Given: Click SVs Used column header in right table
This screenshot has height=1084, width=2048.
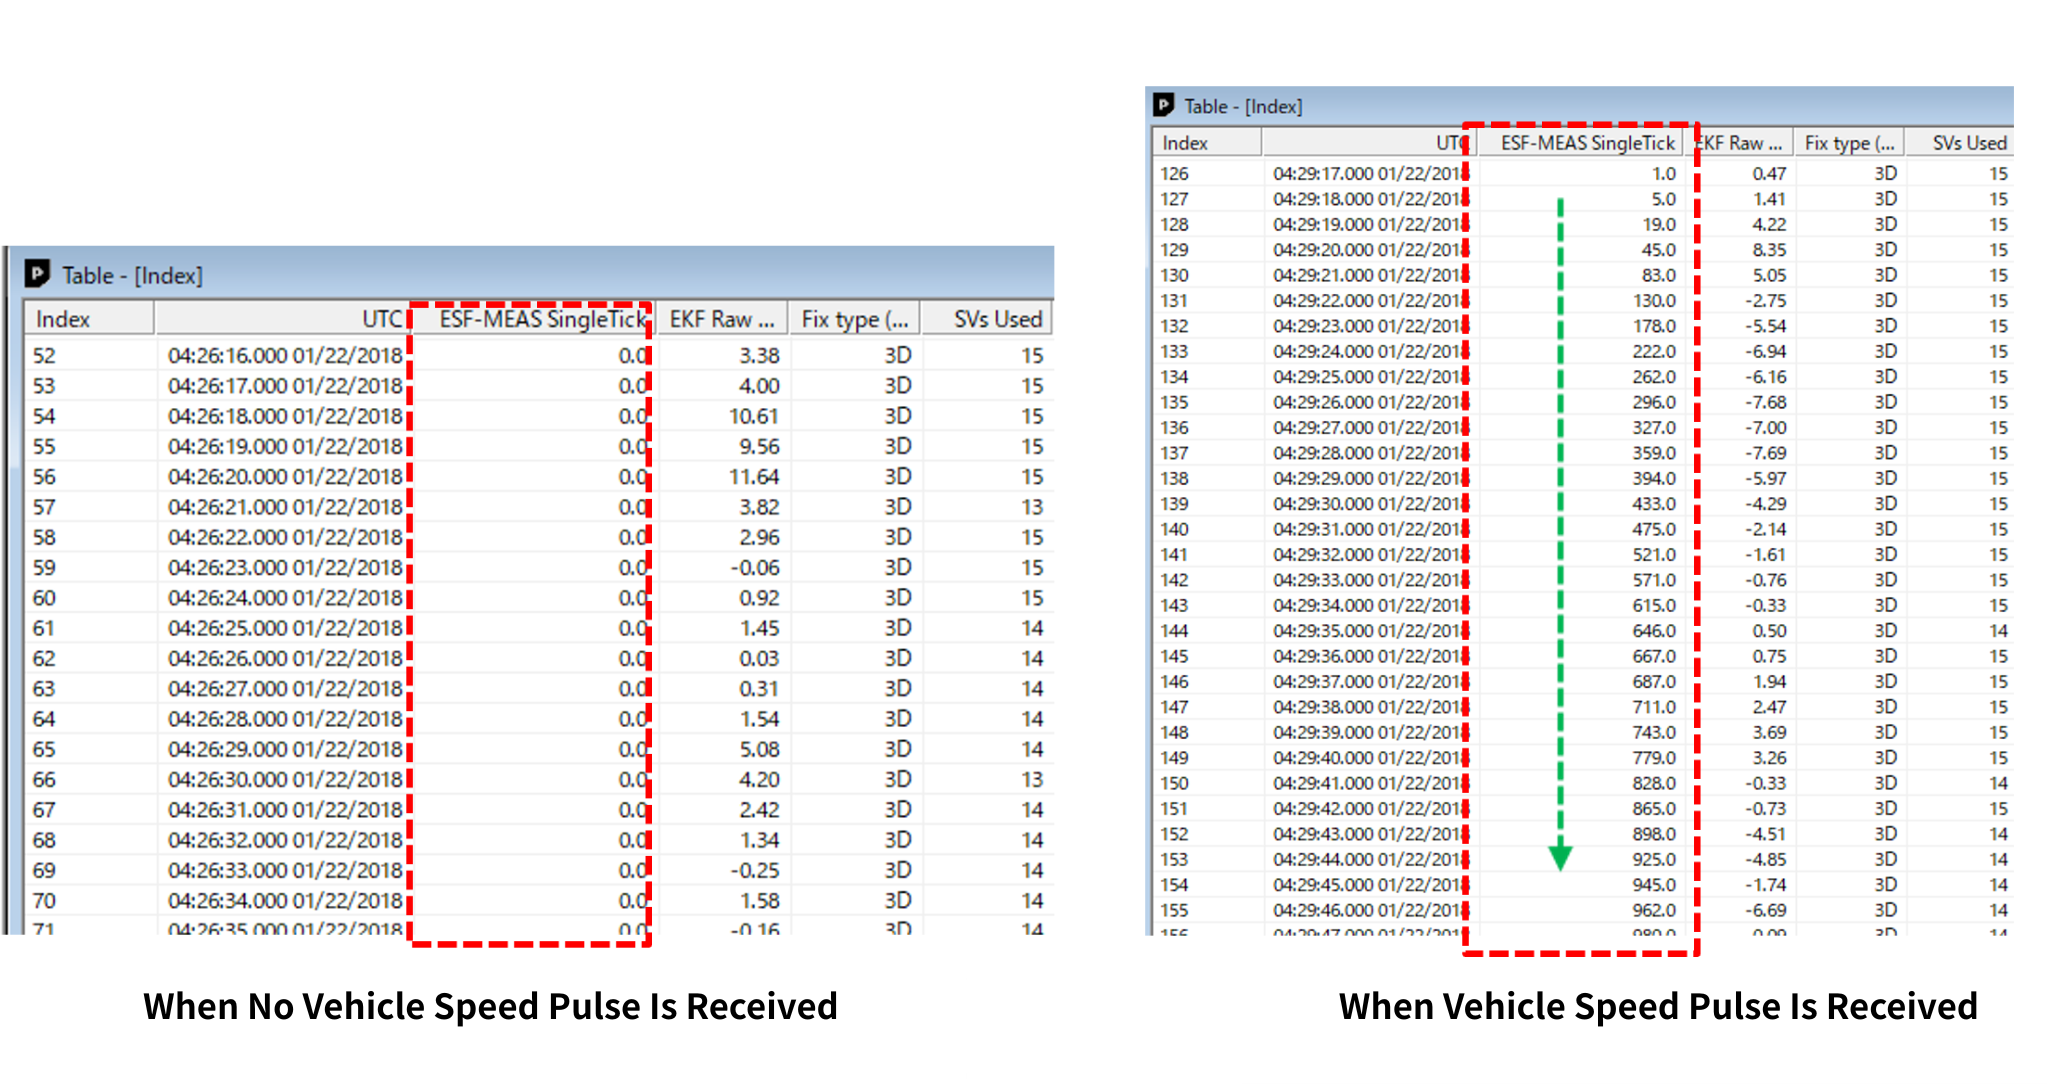Looking at the screenshot, I should tap(1959, 143).
